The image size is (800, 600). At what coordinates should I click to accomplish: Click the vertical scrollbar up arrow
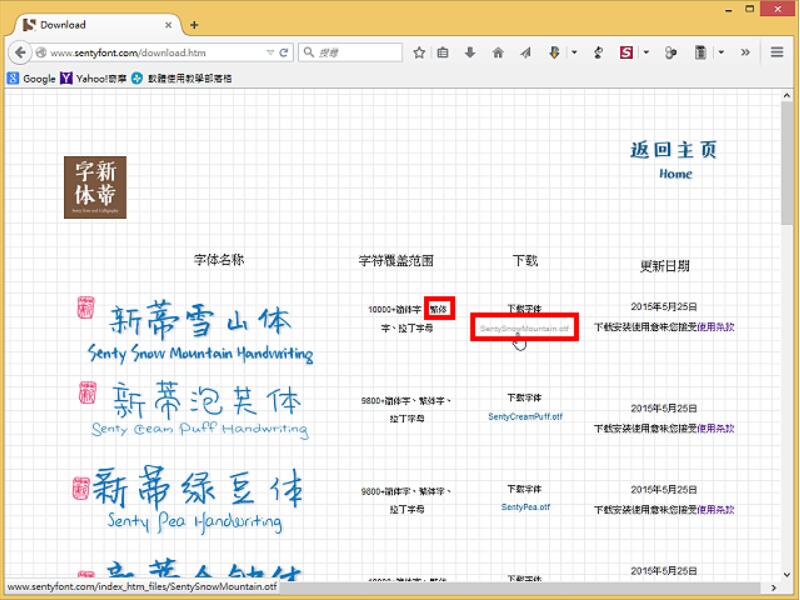pyautogui.click(x=787, y=95)
